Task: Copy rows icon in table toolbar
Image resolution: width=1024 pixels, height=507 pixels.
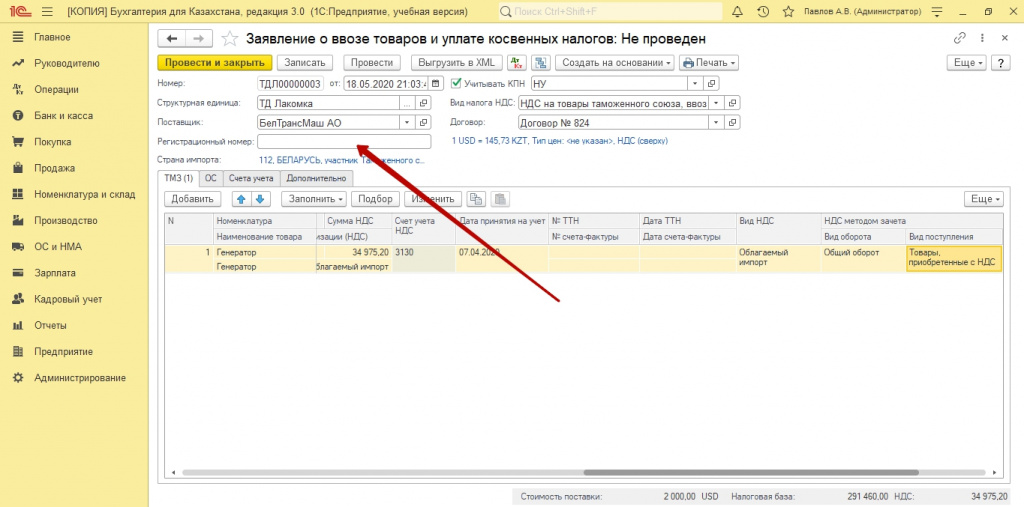Action: tap(476, 199)
